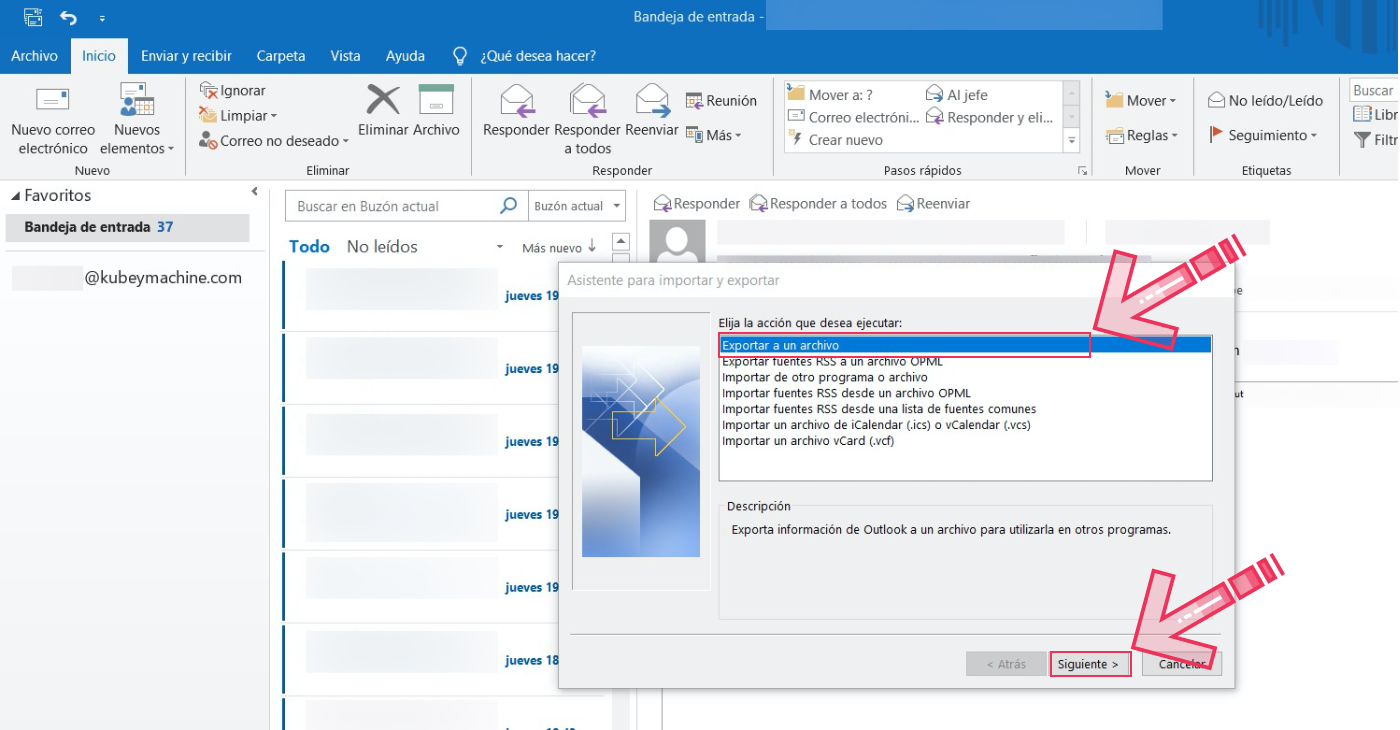Open the Vista tab
1400x730 pixels.
click(x=345, y=56)
